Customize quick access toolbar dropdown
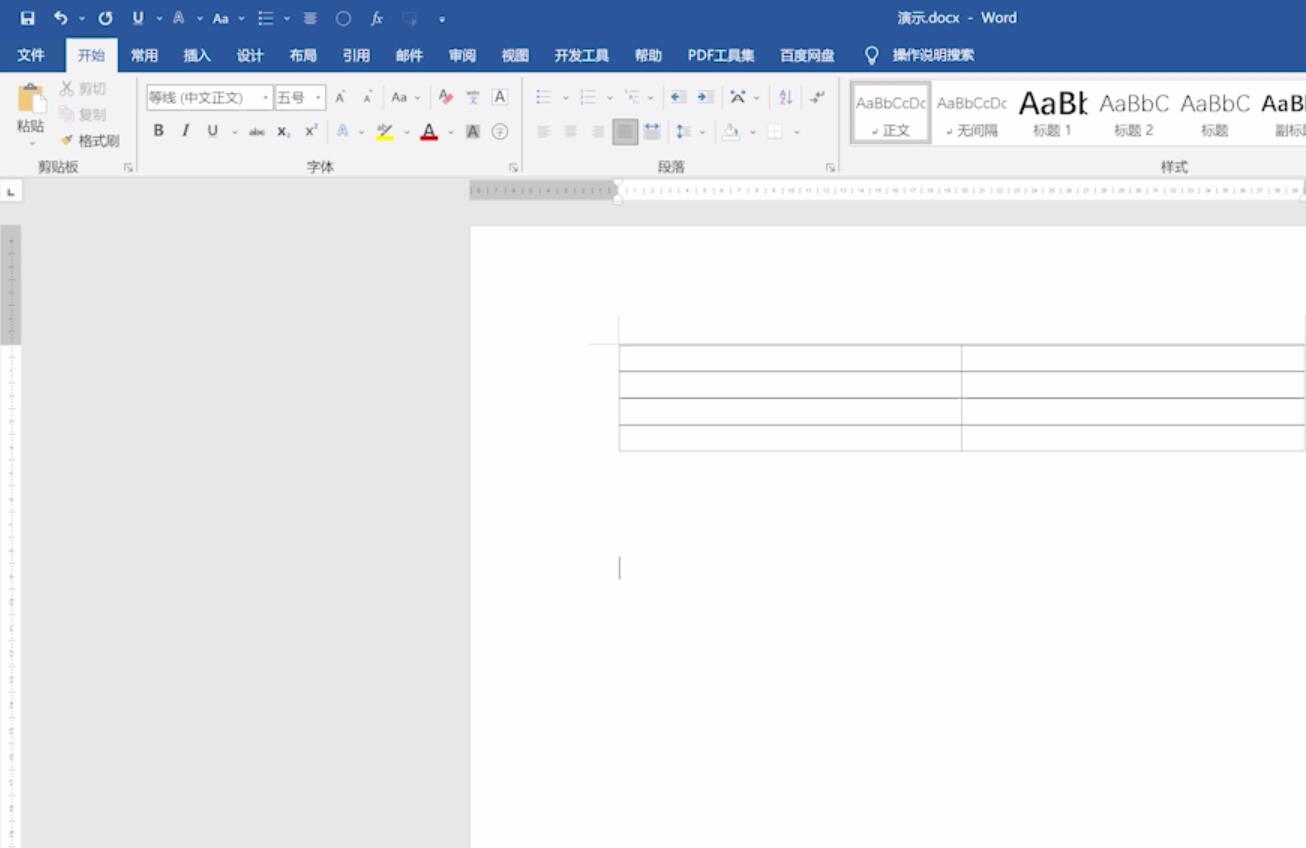Viewport: 1306px width, 848px height. pyautogui.click(x=442, y=18)
